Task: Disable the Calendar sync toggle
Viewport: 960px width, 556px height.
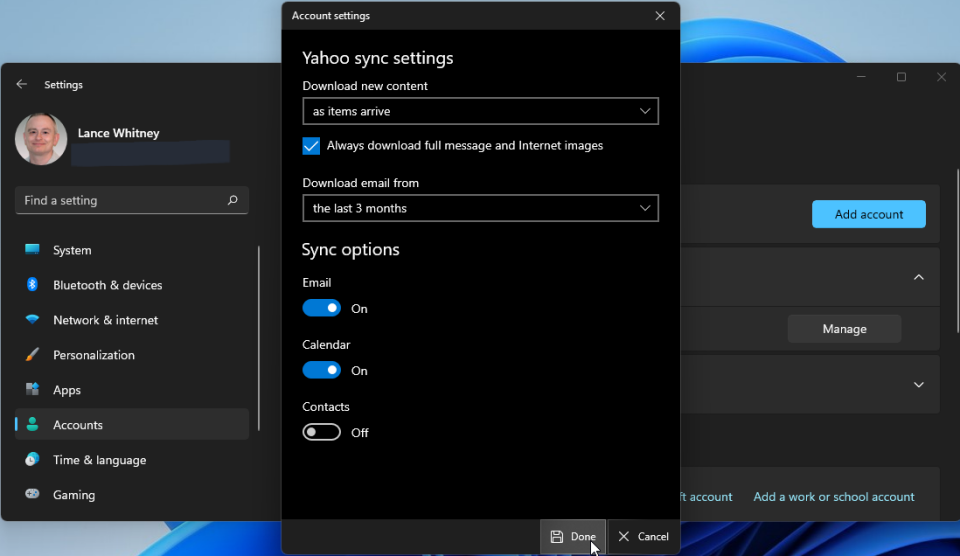Action: click(x=322, y=371)
